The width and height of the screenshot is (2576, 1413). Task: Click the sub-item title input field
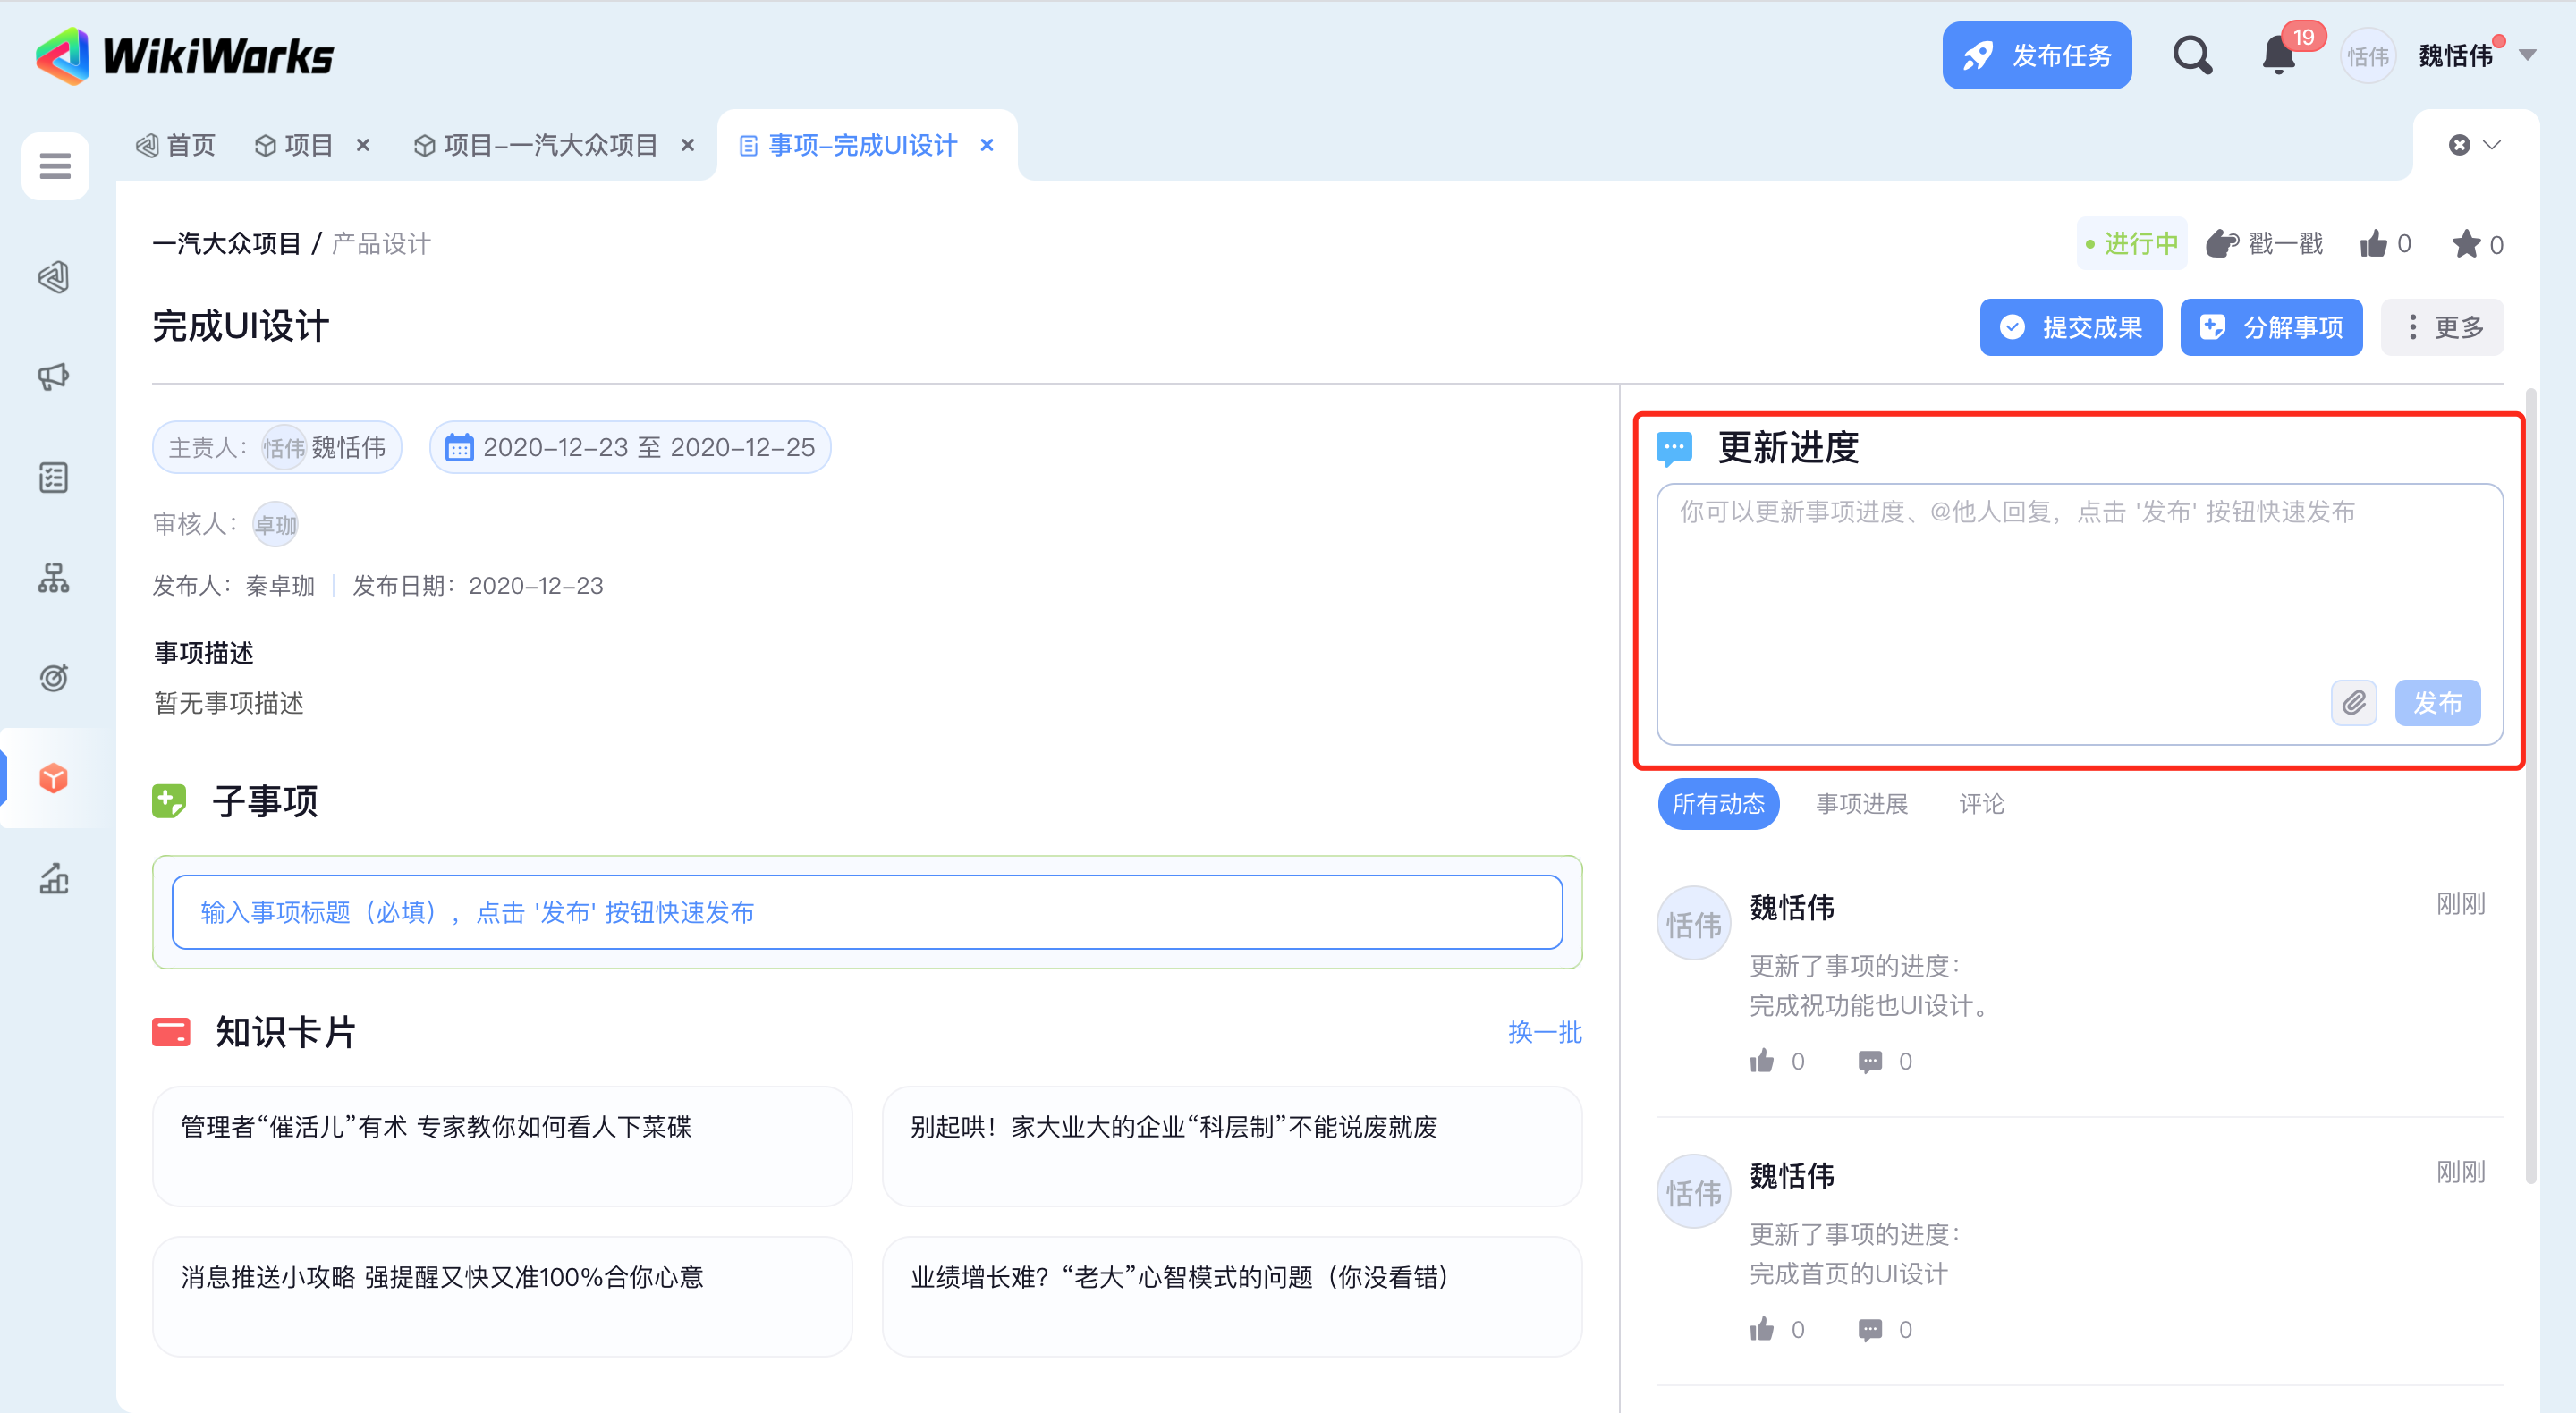click(866, 912)
